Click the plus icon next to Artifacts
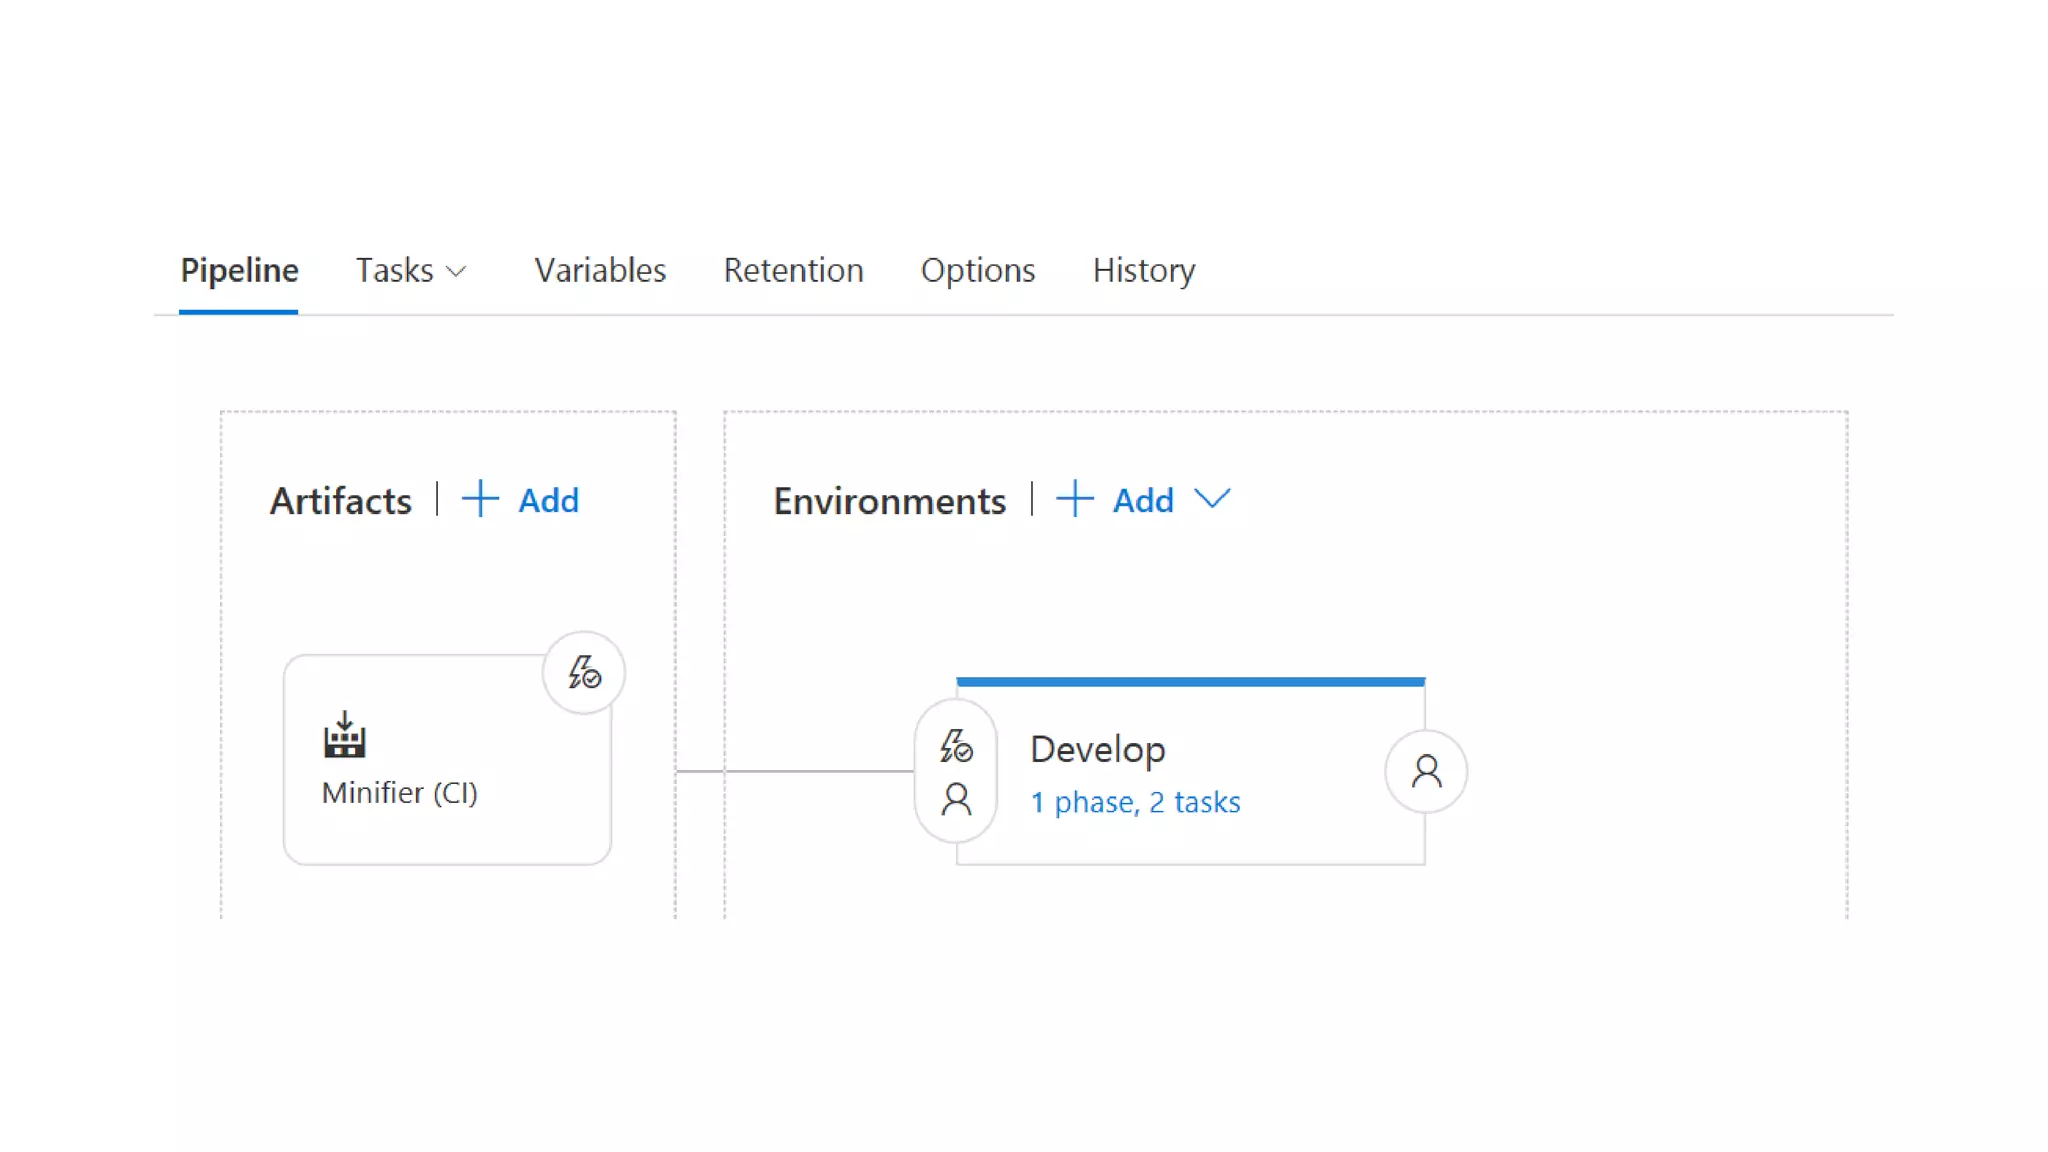The image size is (2048, 1152). 480,499
